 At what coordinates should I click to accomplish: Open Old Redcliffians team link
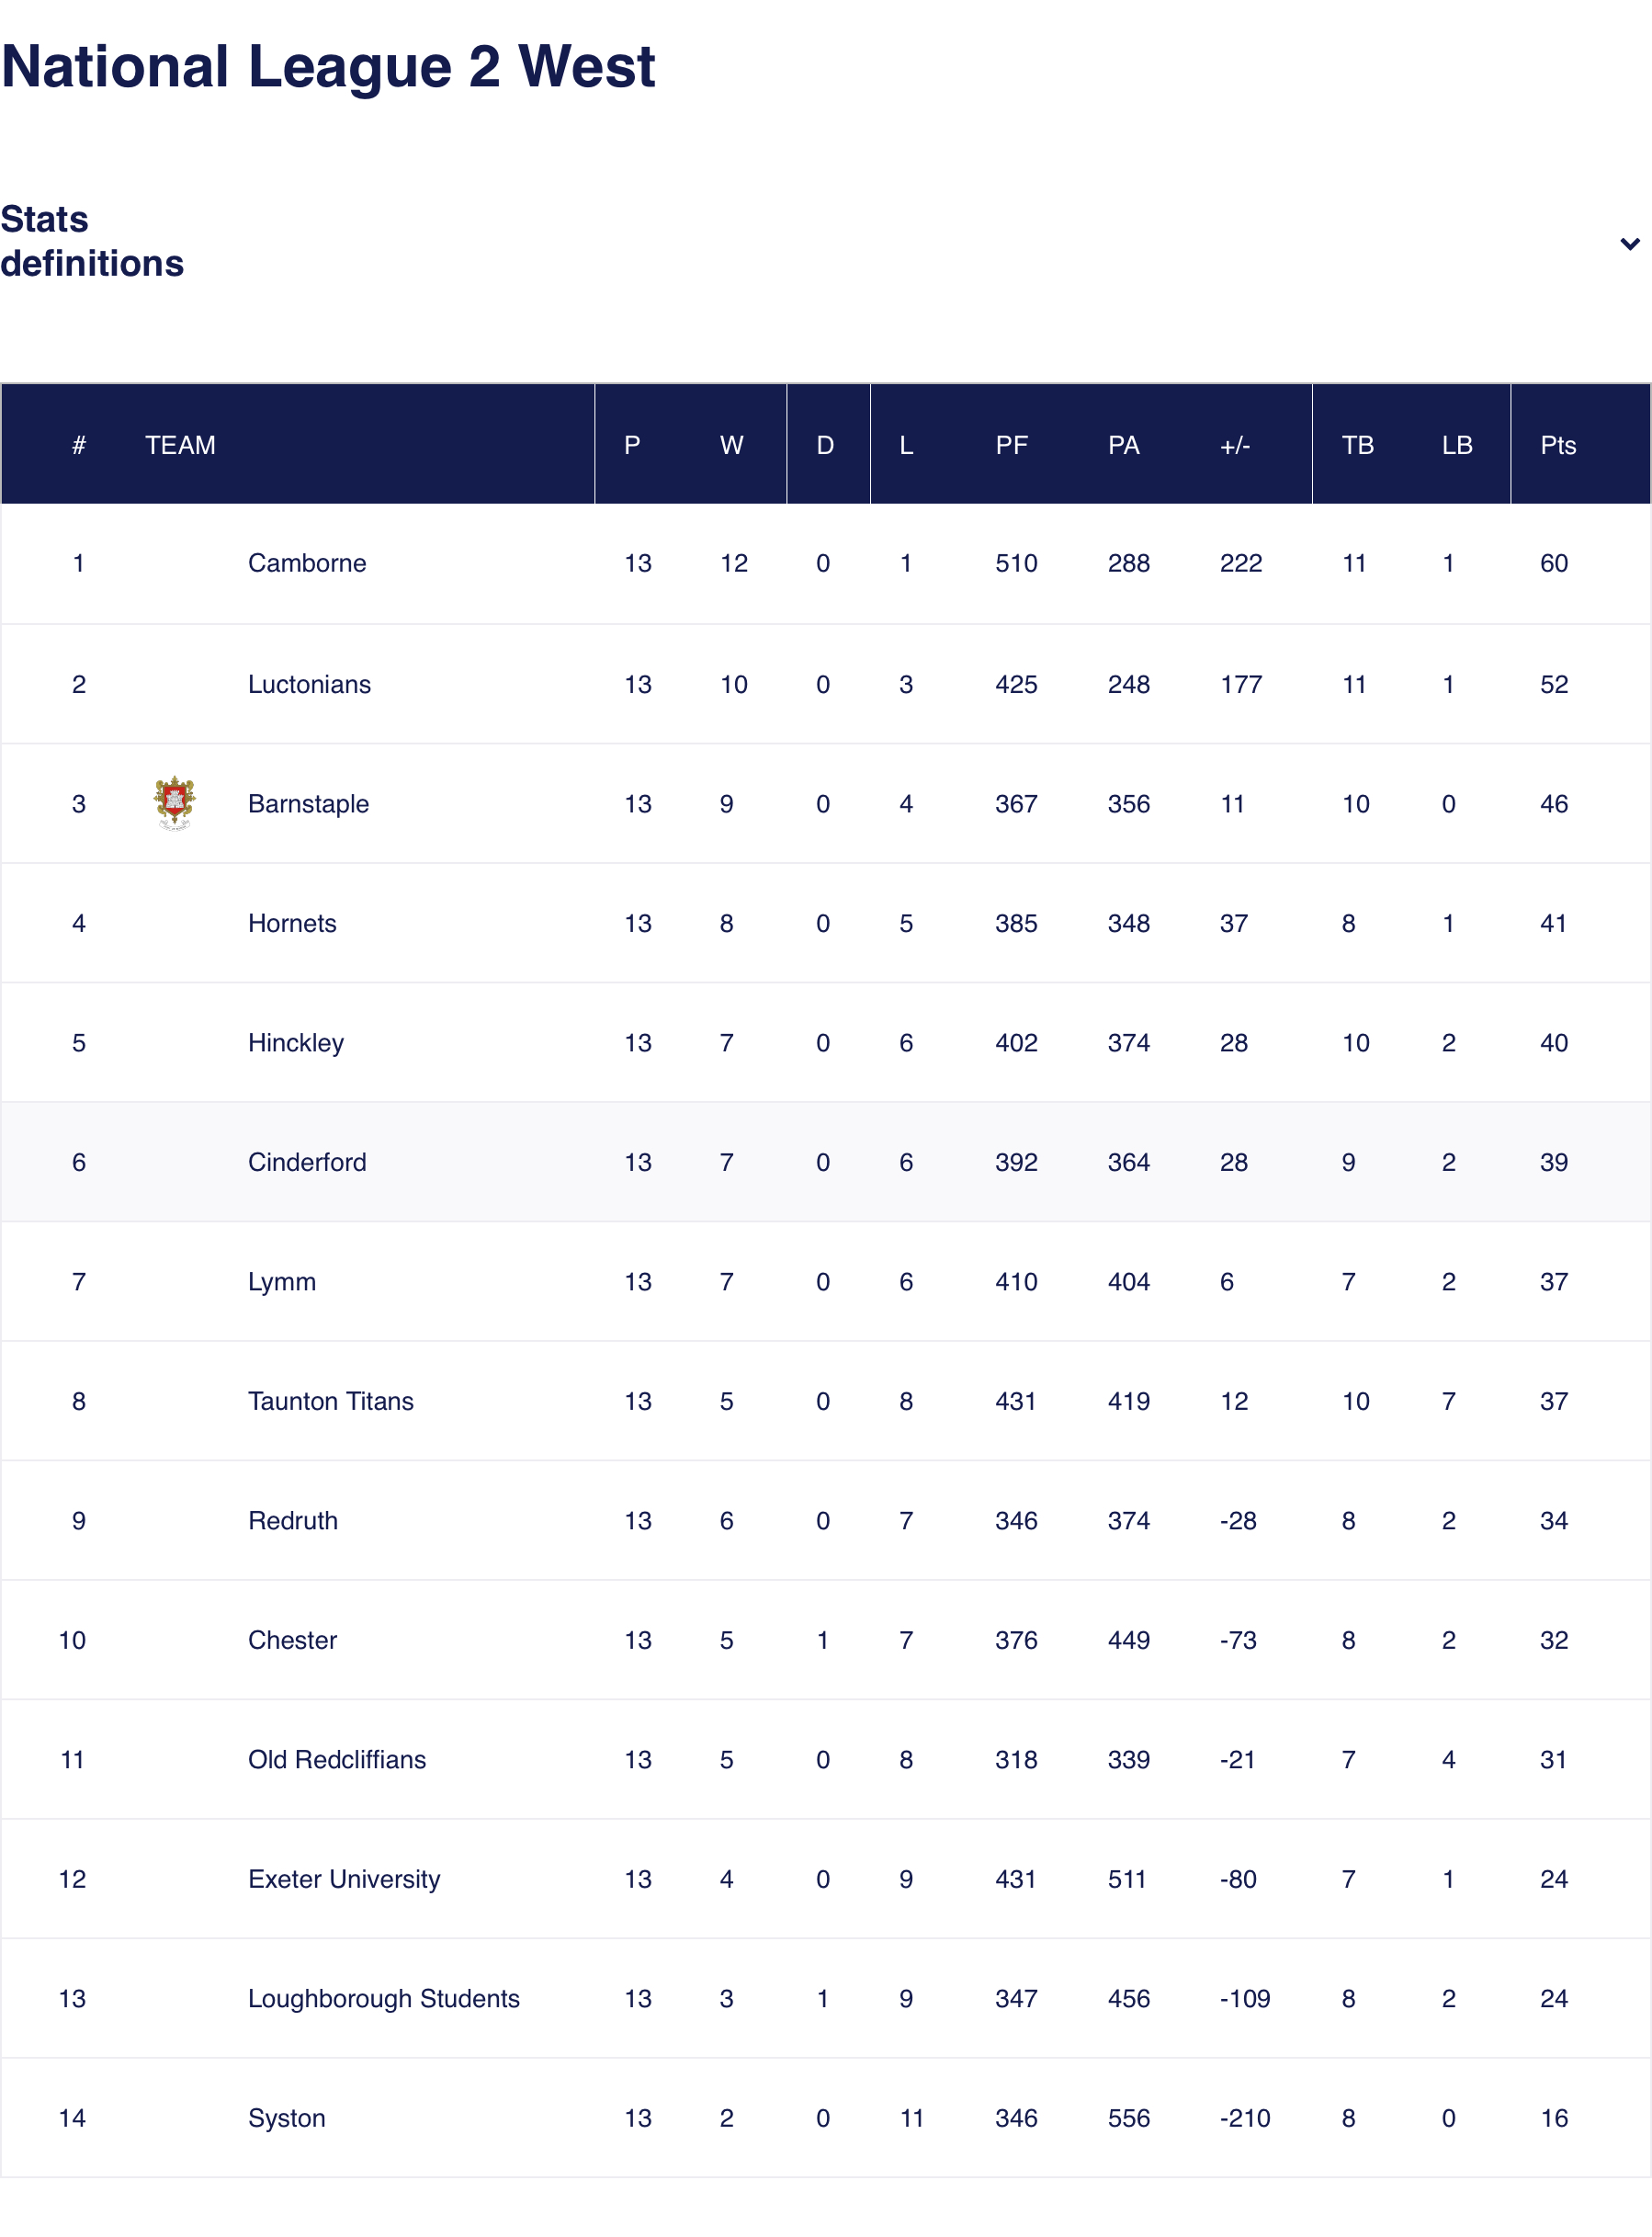(x=337, y=1760)
